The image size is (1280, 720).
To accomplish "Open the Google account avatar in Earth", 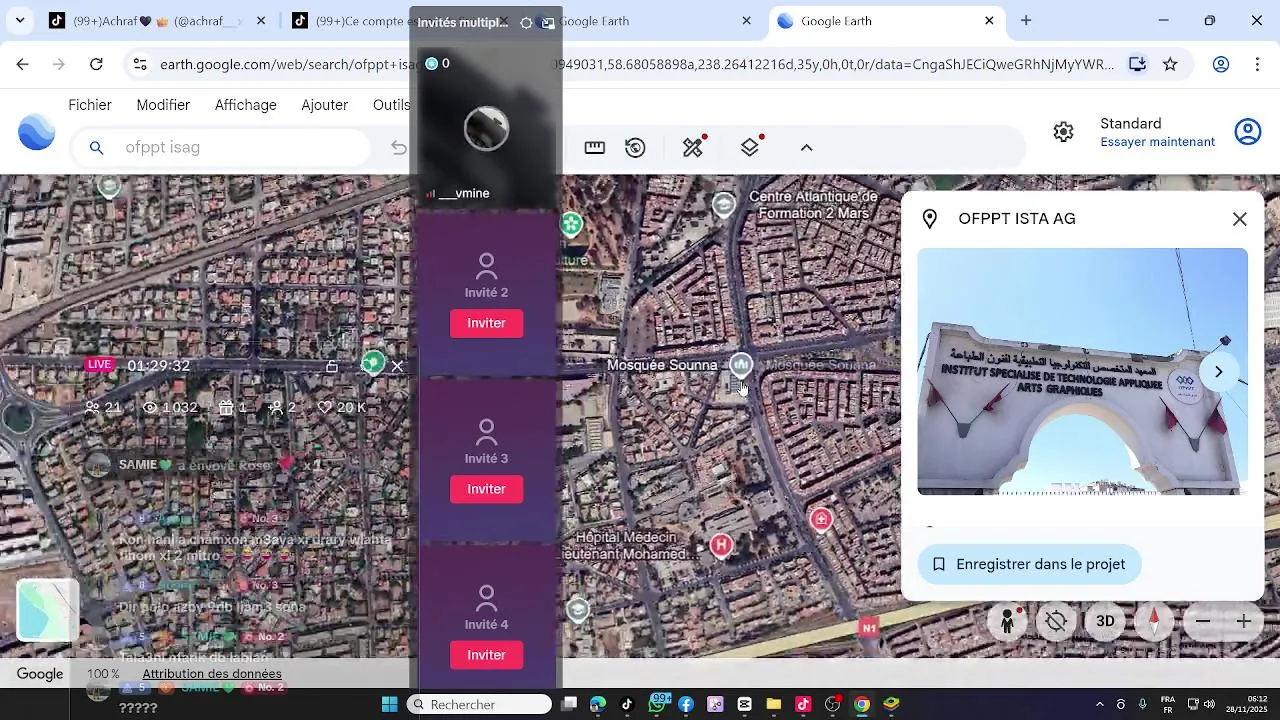I will [1248, 132].
